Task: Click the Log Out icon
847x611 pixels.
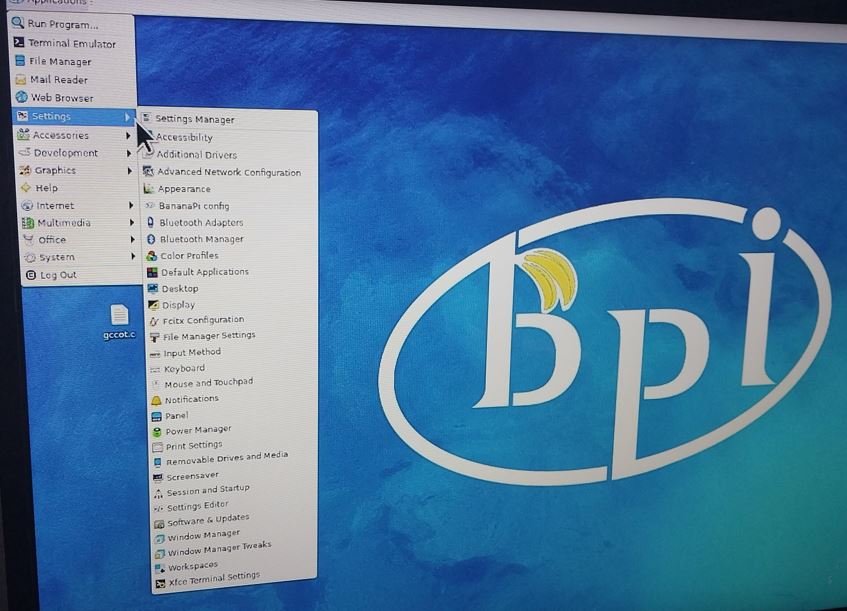Action: coord(31,274)
